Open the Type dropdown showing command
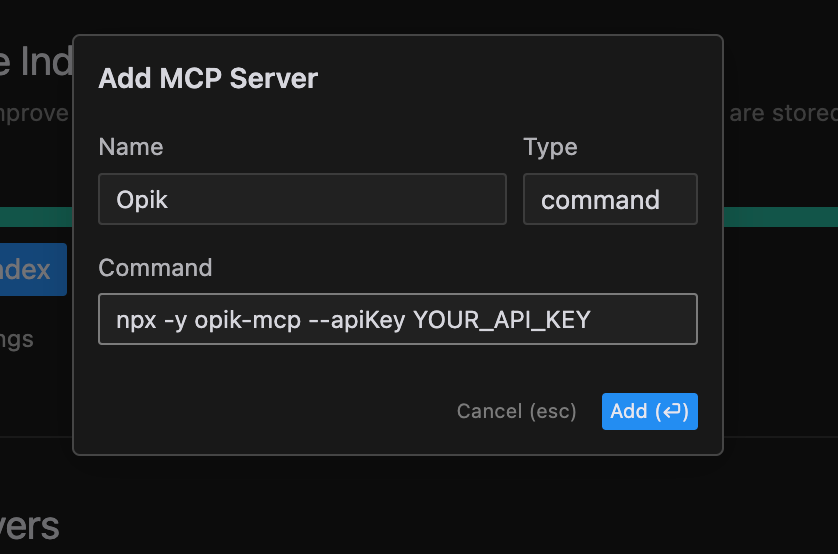Viewport: 838px width, 554px height. pos(609,199)
